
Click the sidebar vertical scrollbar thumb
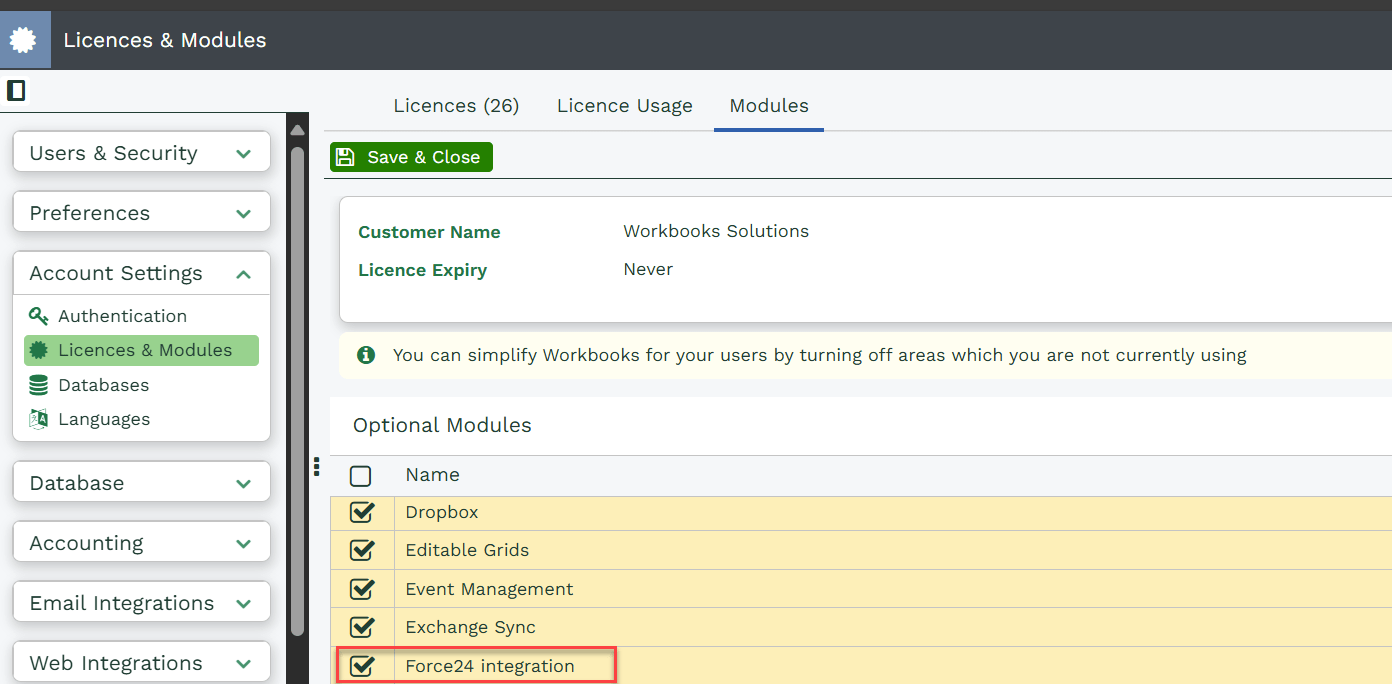[x=297, y=390]
